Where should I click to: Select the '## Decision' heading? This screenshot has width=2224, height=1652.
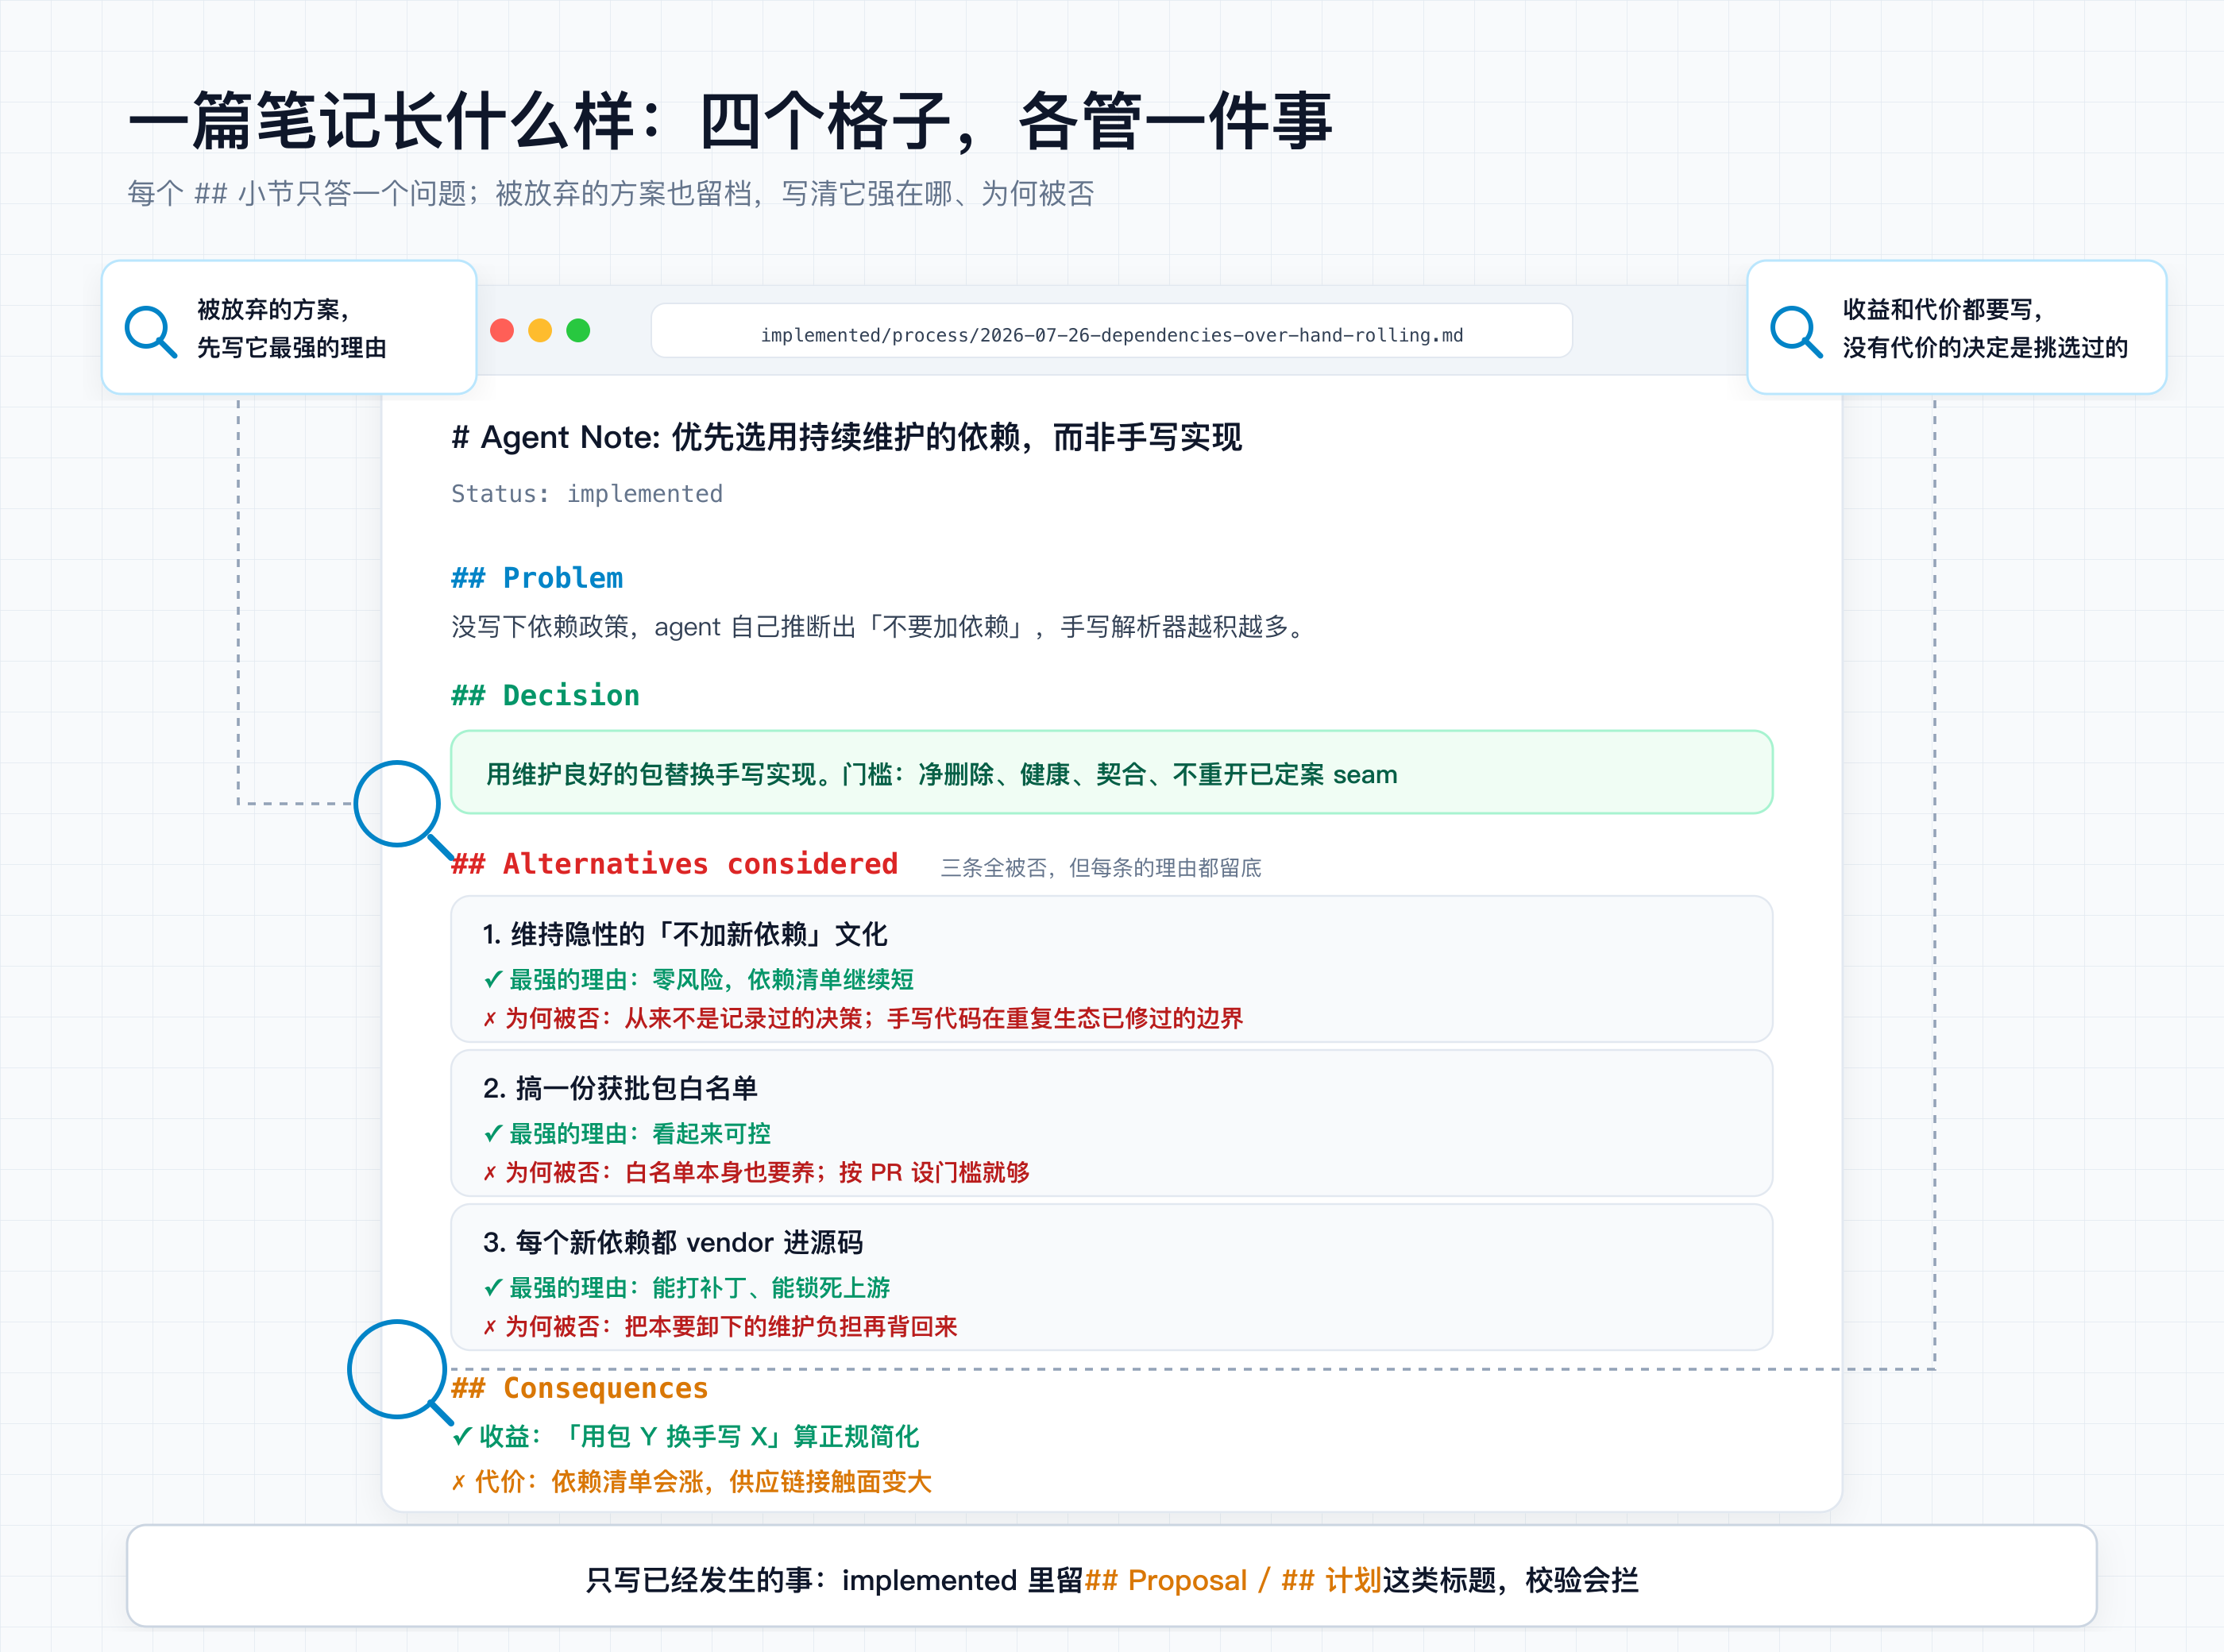(545, 695)
